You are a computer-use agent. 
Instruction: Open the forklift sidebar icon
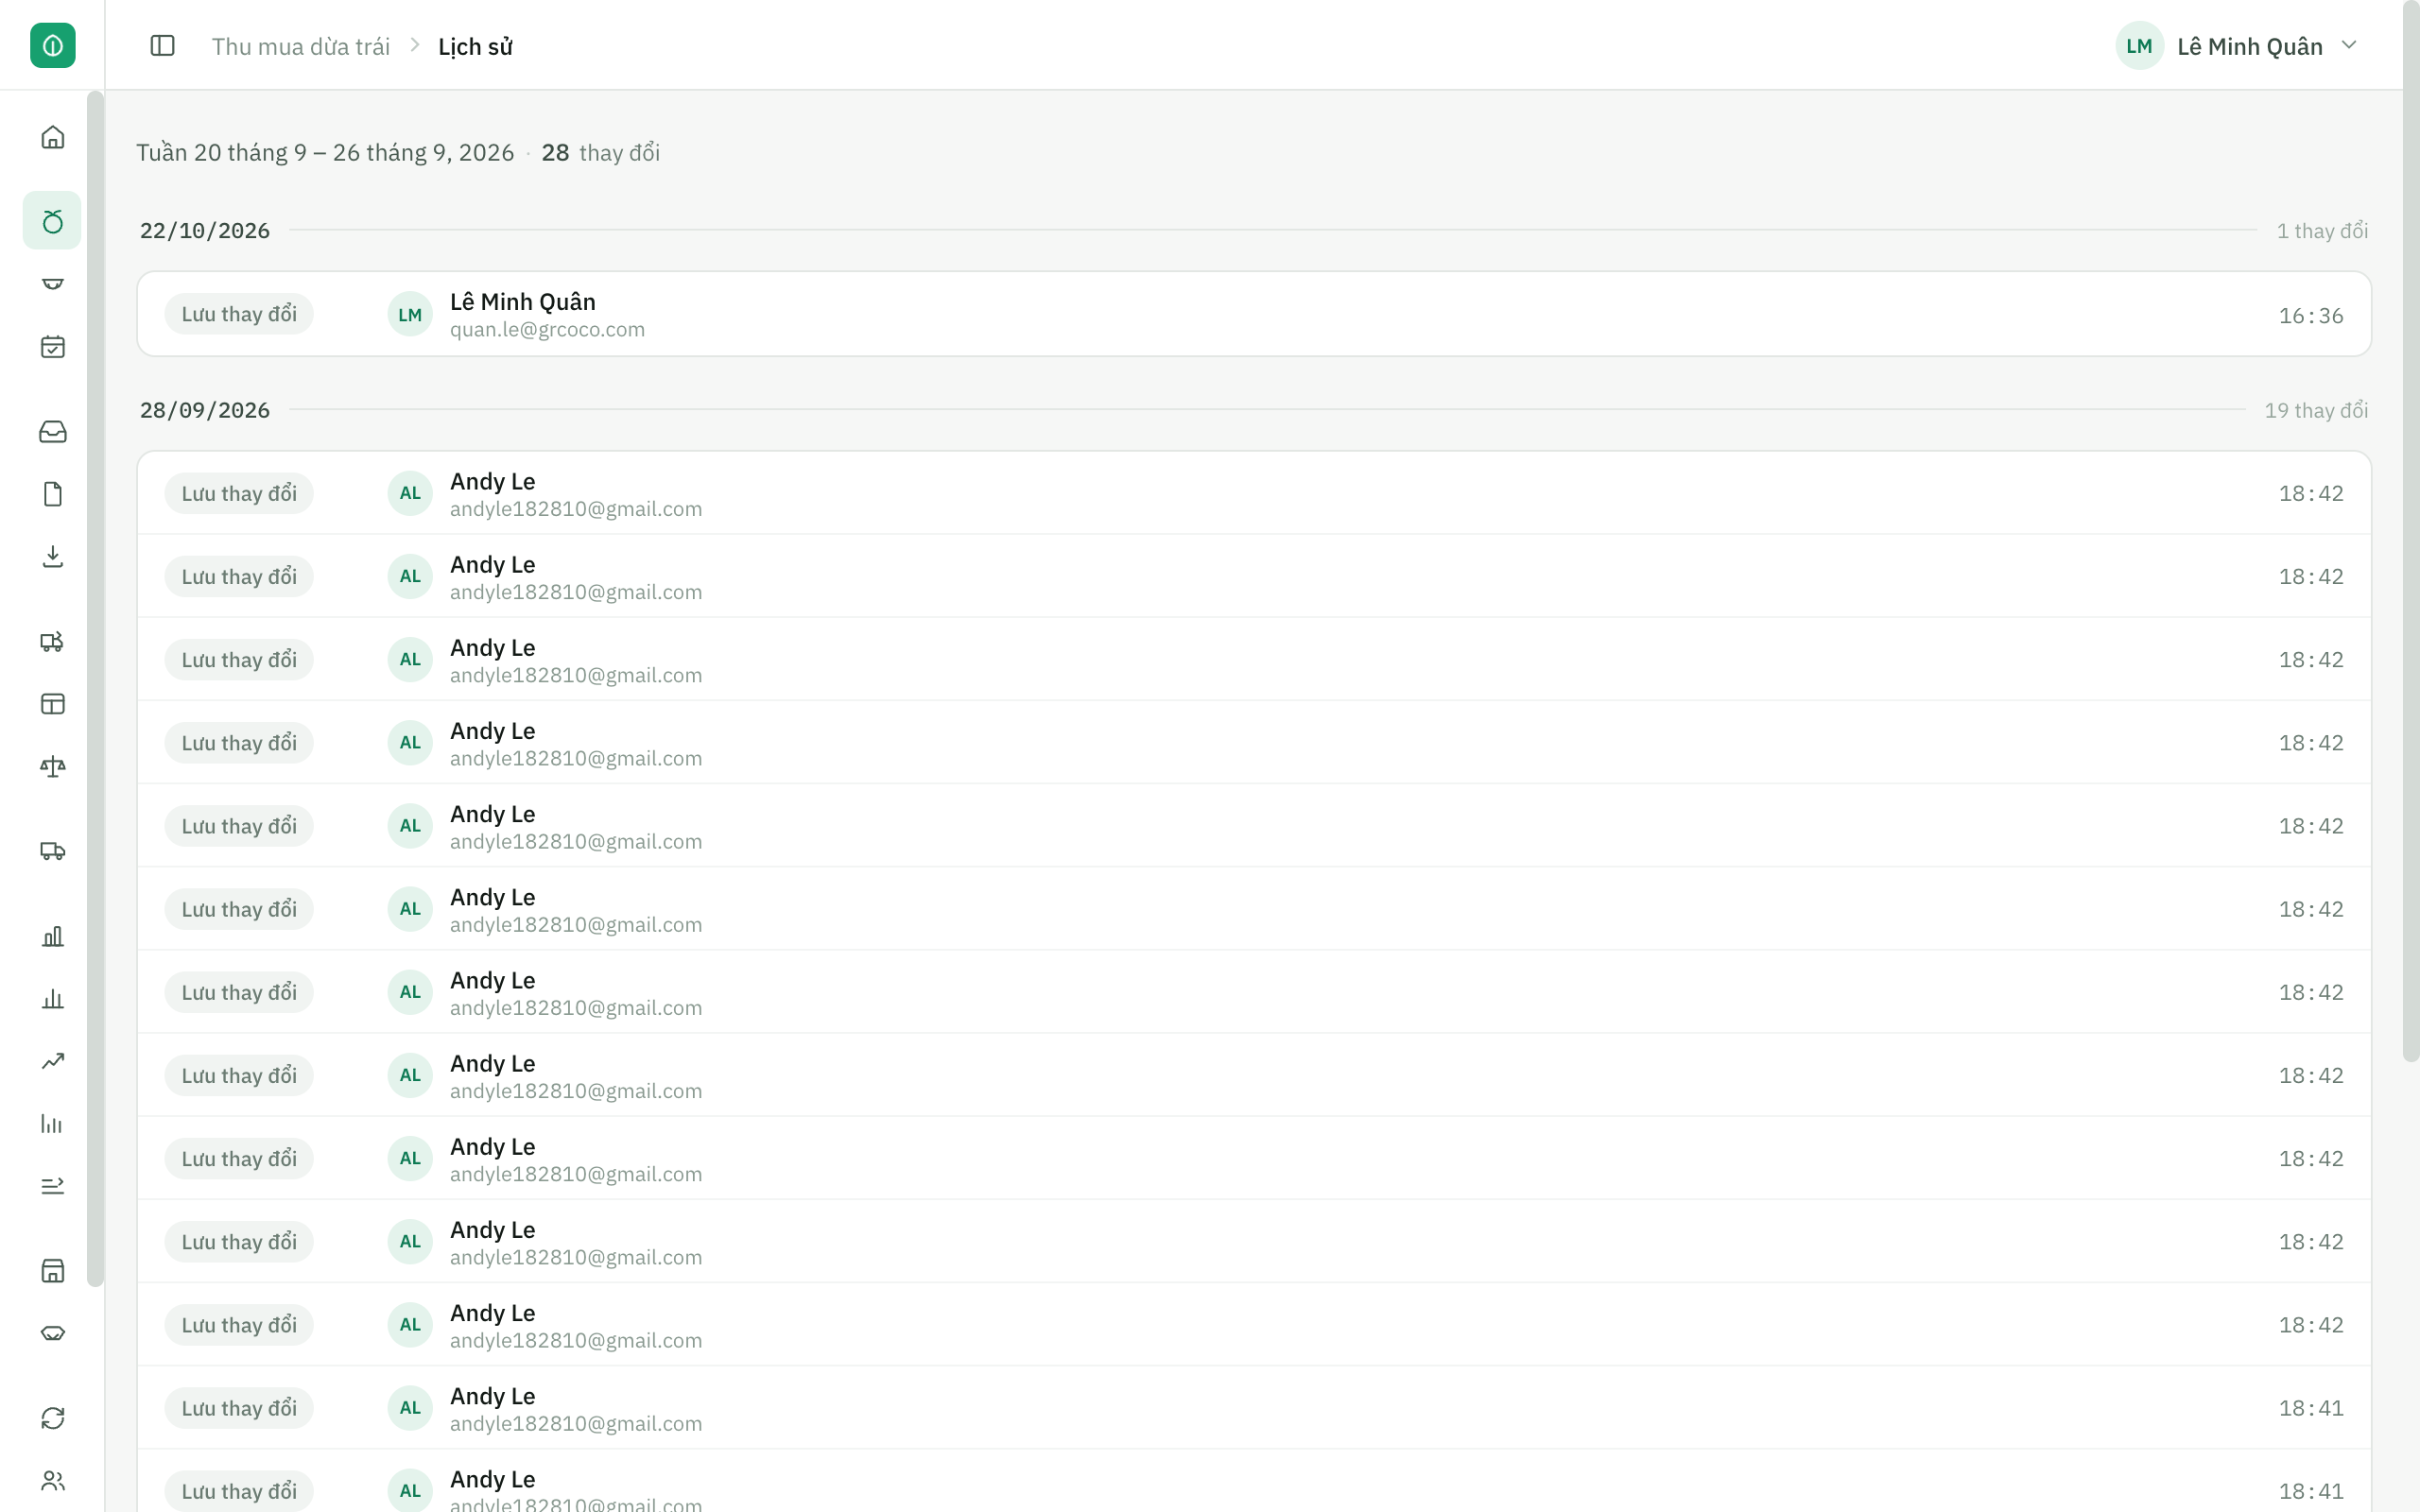(52, 641)
